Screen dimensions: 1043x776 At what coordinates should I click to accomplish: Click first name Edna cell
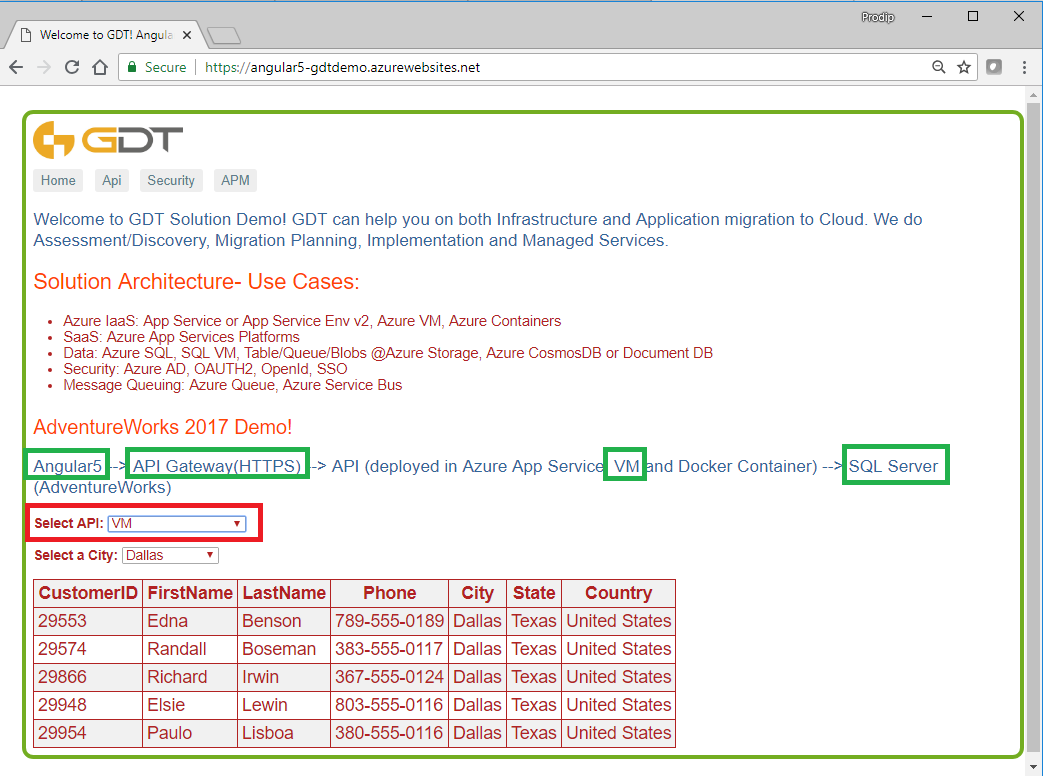[190, 621]
